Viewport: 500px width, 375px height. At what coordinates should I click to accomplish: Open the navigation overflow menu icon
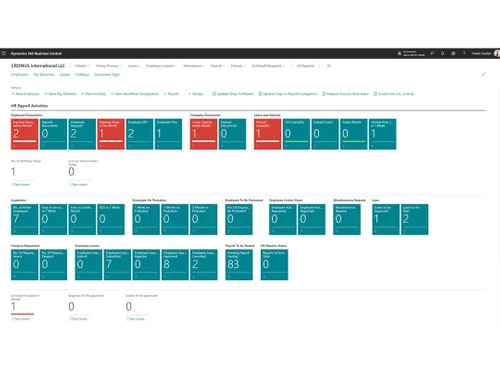329,66
